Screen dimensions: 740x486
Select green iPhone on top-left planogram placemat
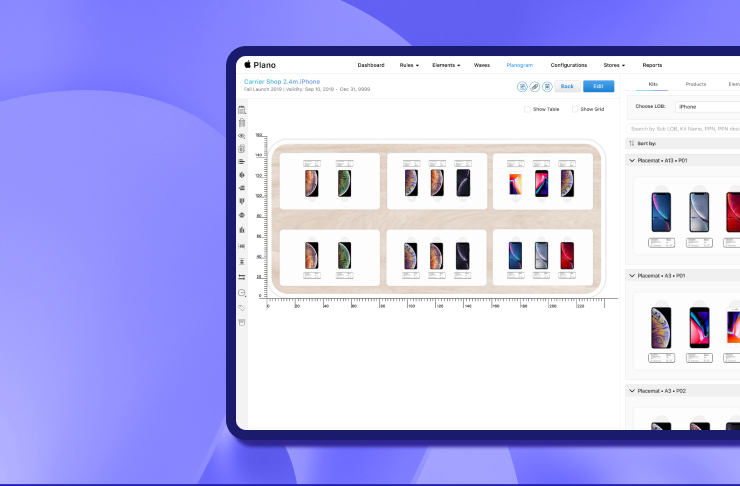345,183
